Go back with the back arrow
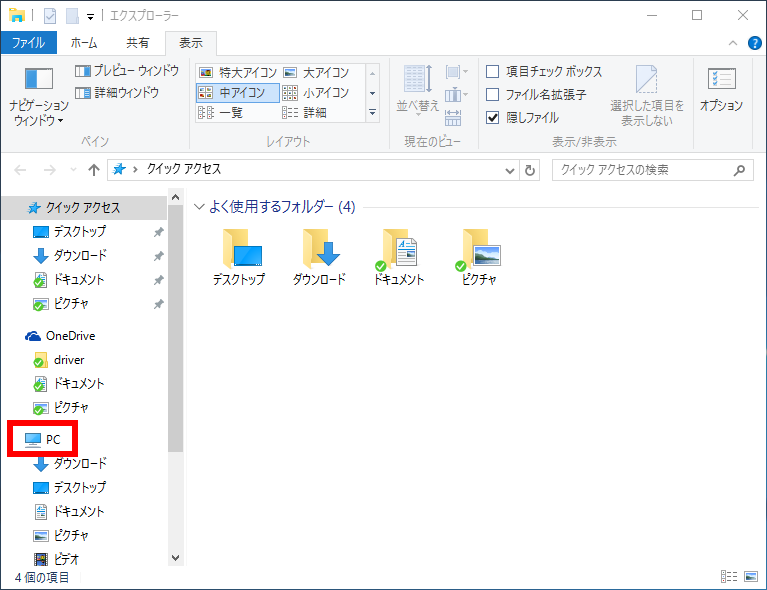 click(20, 170)
